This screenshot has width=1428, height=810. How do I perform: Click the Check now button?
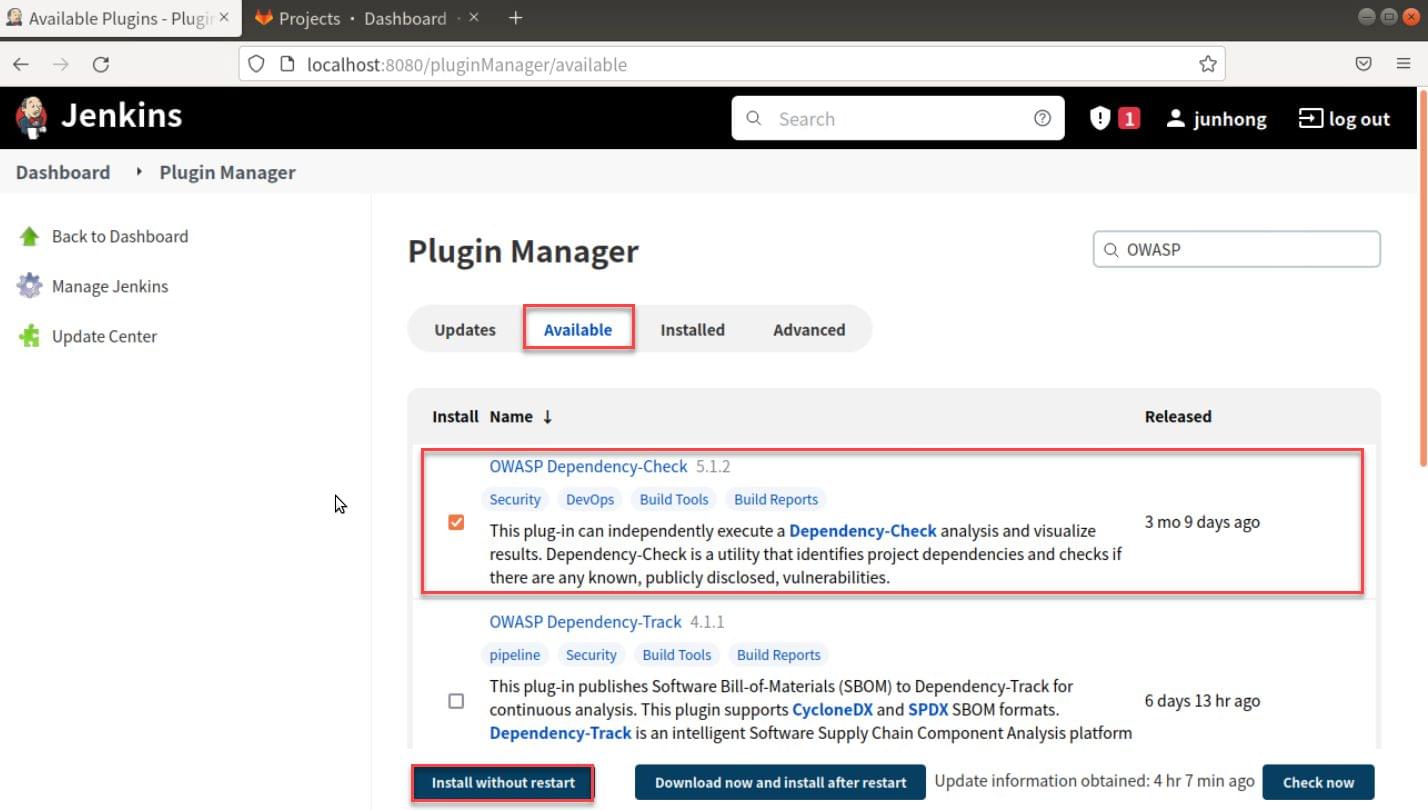[1318, 782]
